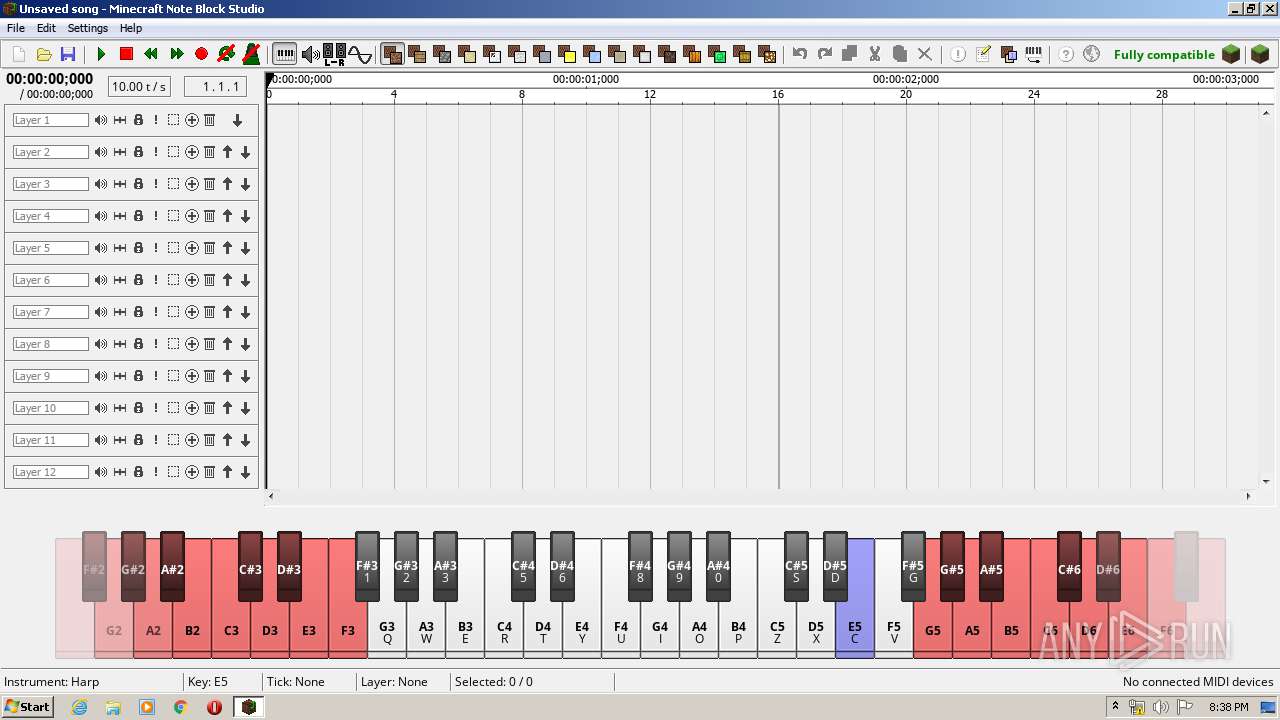Open the website with the globe icon
The width and height of the screenshot is (1280, 720).
(x=1092, y=54)
